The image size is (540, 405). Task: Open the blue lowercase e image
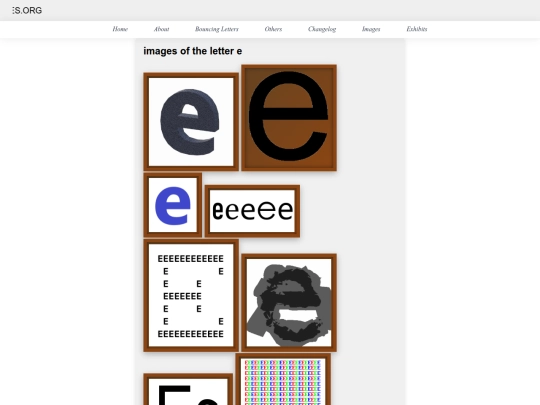[x=173, y=205]
